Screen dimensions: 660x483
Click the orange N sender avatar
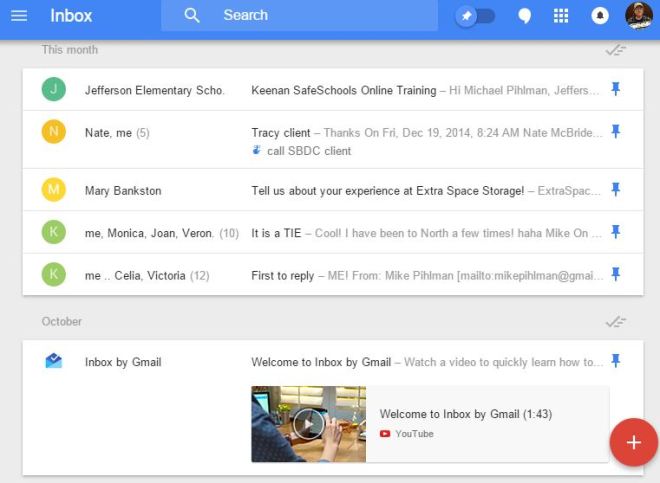(53, 131)
